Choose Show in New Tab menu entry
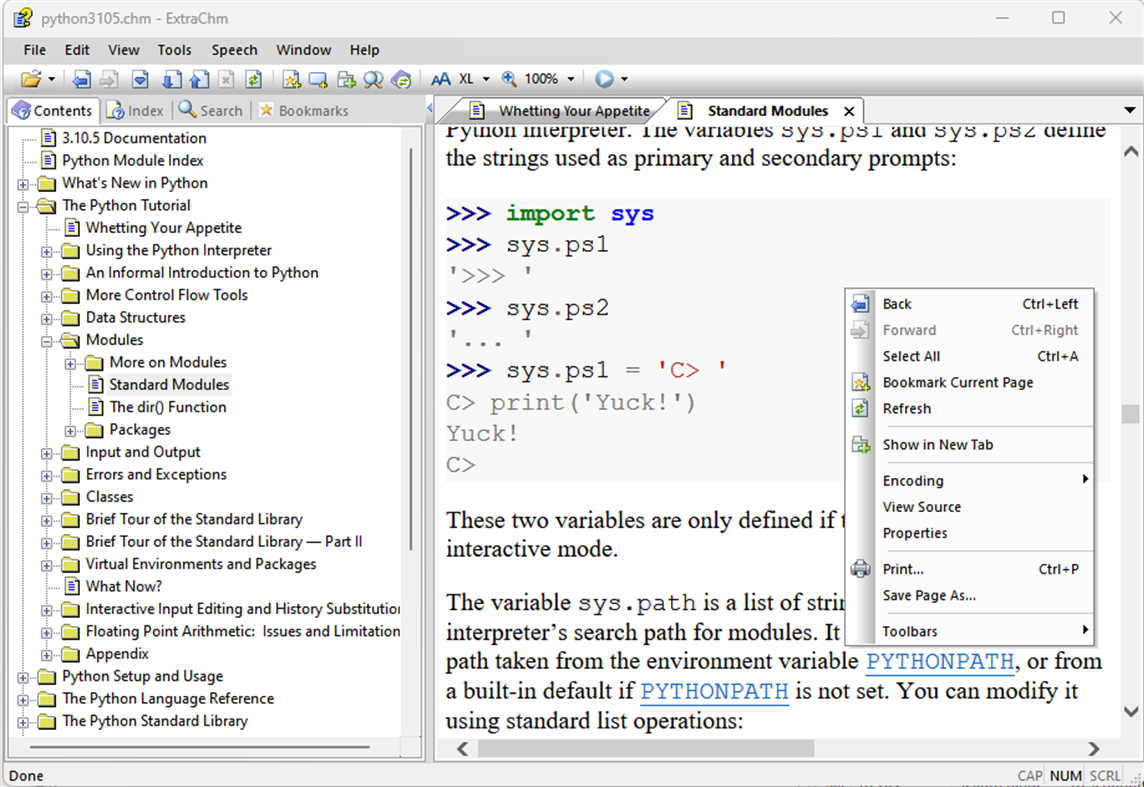The width and height of the screenshot is (1144, 787). click(970, 445)
